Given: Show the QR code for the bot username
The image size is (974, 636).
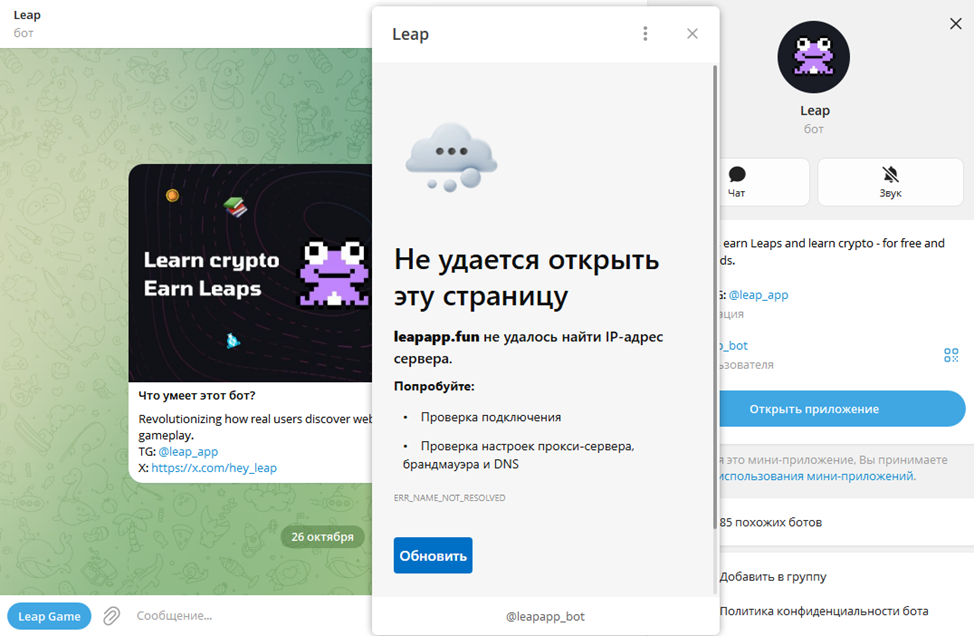Looking at the screenshot, I should click(951, 355).
